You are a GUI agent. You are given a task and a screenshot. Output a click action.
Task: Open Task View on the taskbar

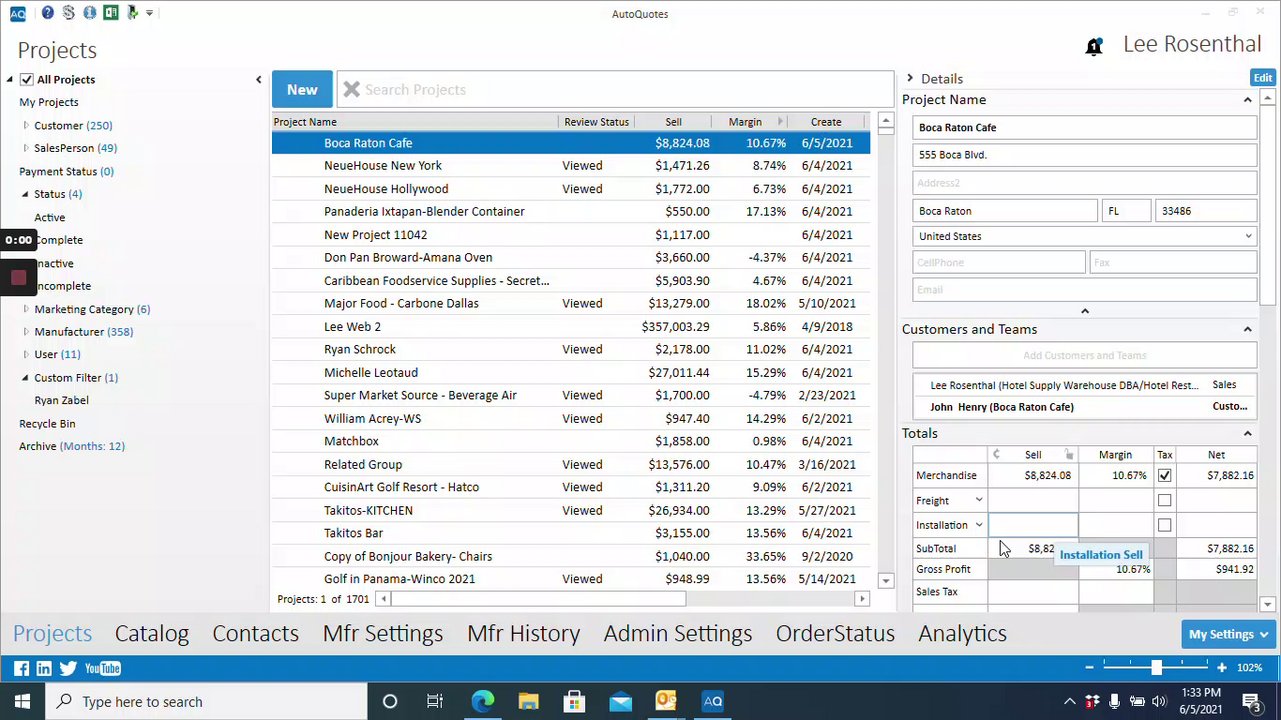click(435, 702)
